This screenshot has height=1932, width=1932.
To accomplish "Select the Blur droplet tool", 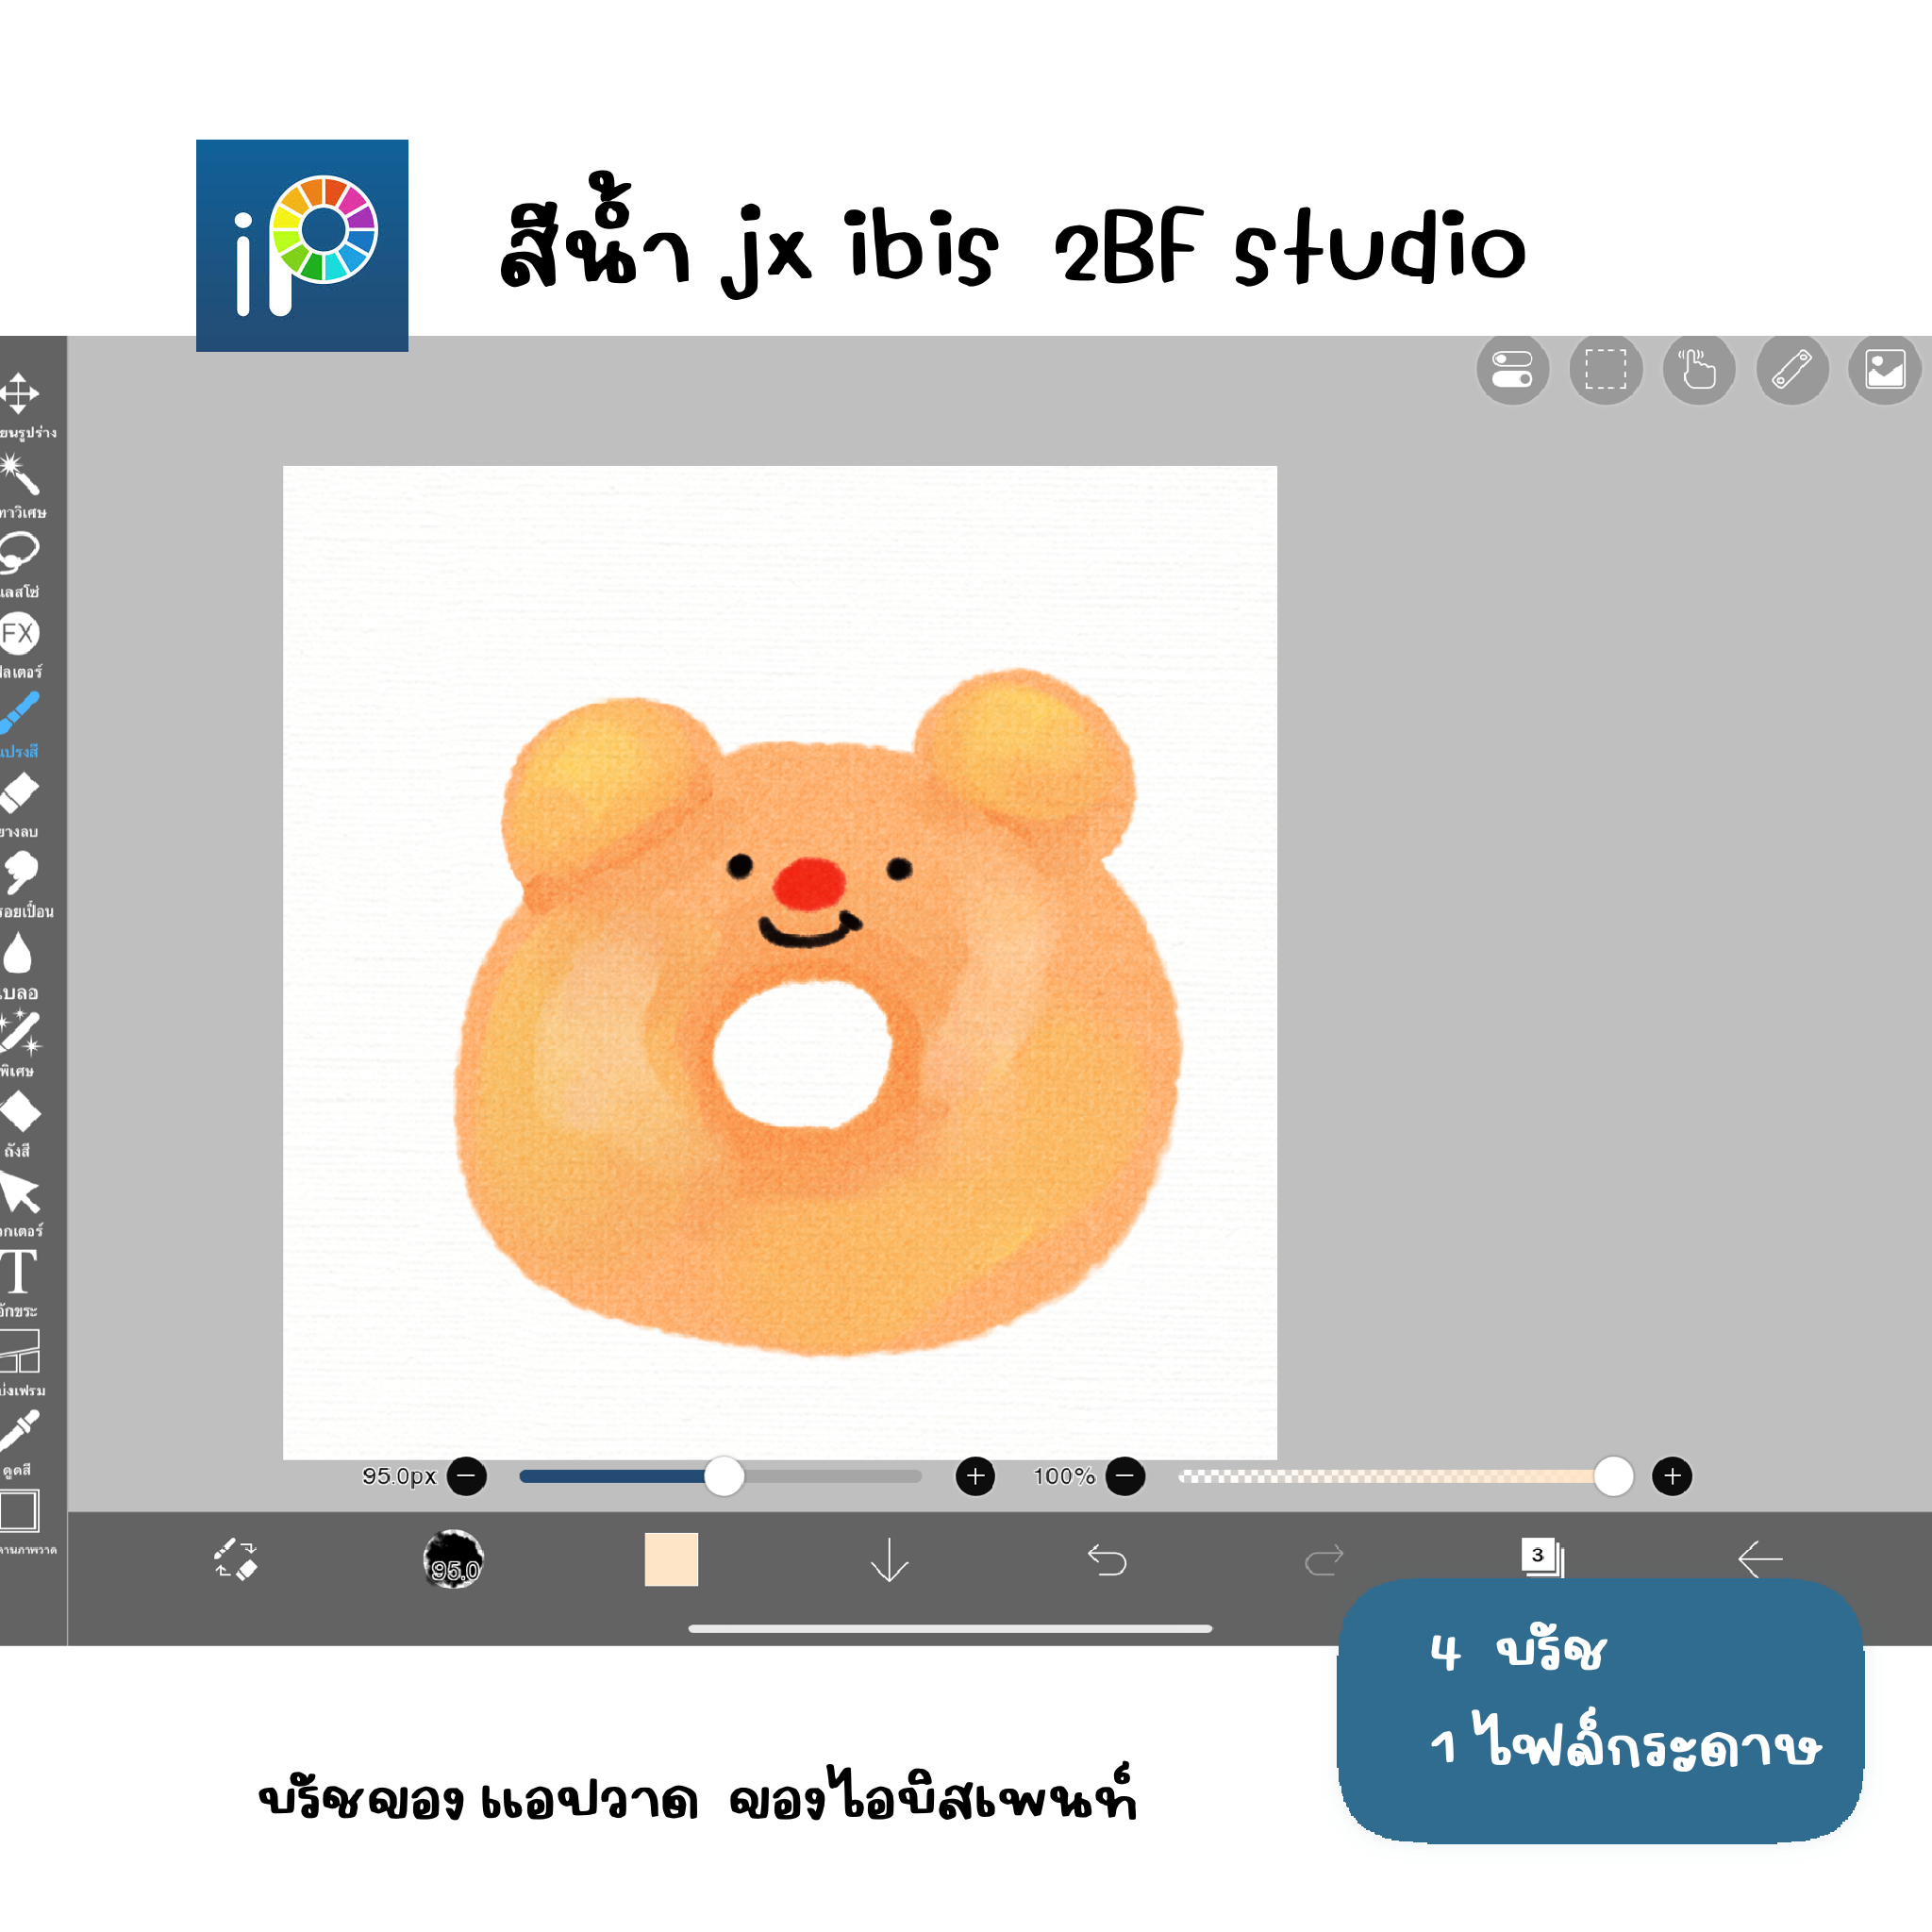I will pyautogui.click(x=18, y=953).
